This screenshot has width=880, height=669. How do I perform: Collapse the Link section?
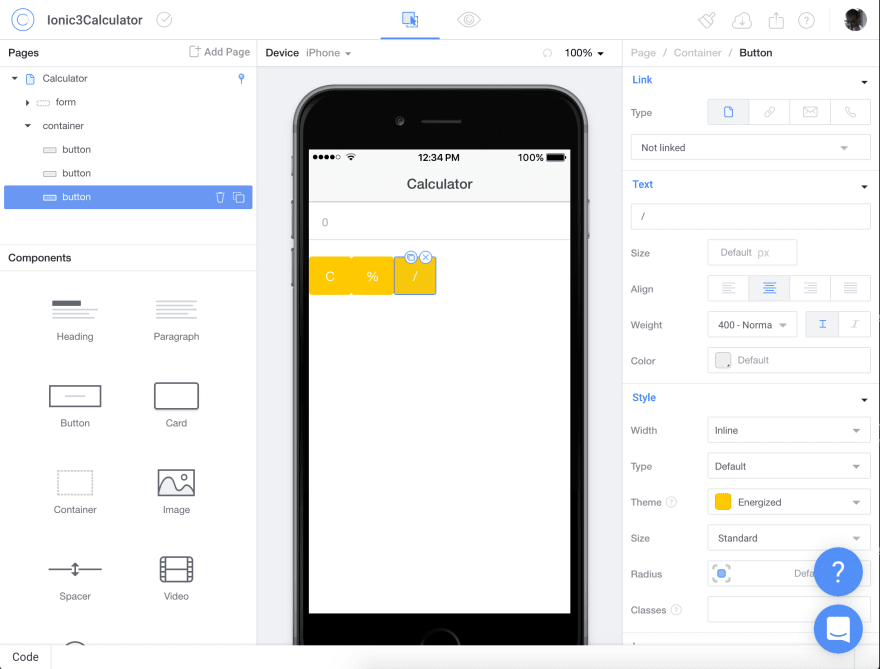pos(864,83)
